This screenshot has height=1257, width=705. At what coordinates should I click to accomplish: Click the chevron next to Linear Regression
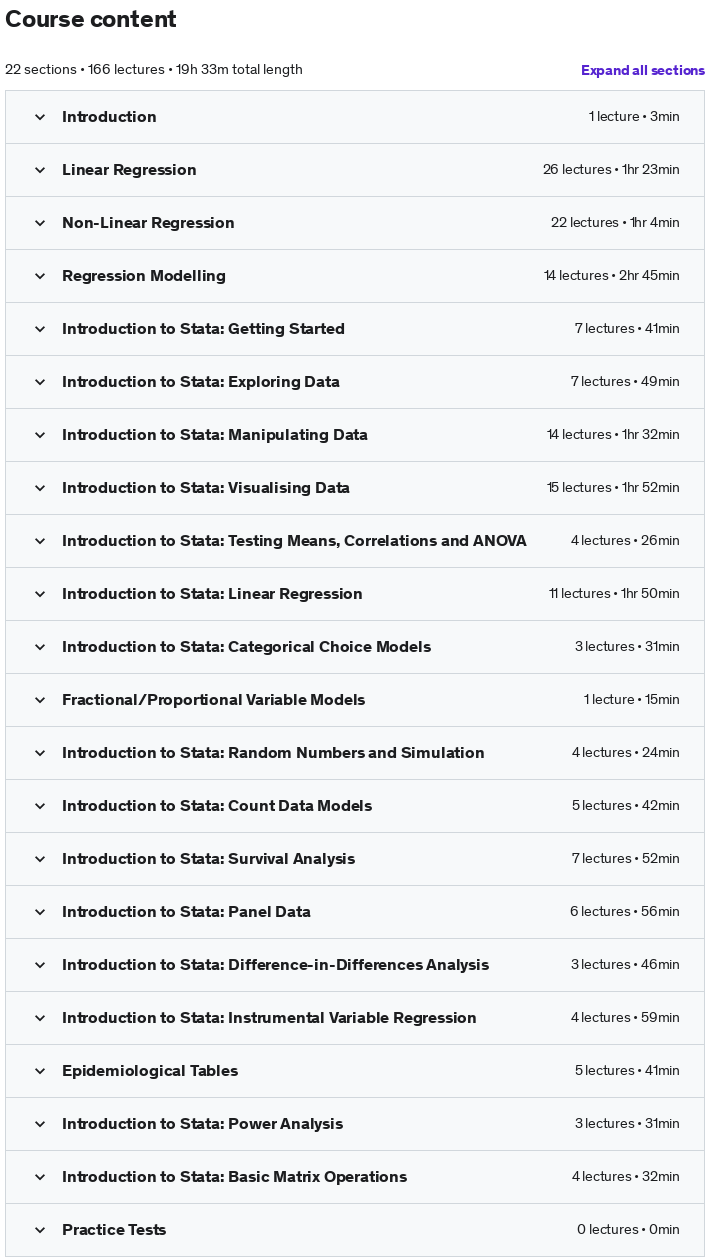click(40, 170)
